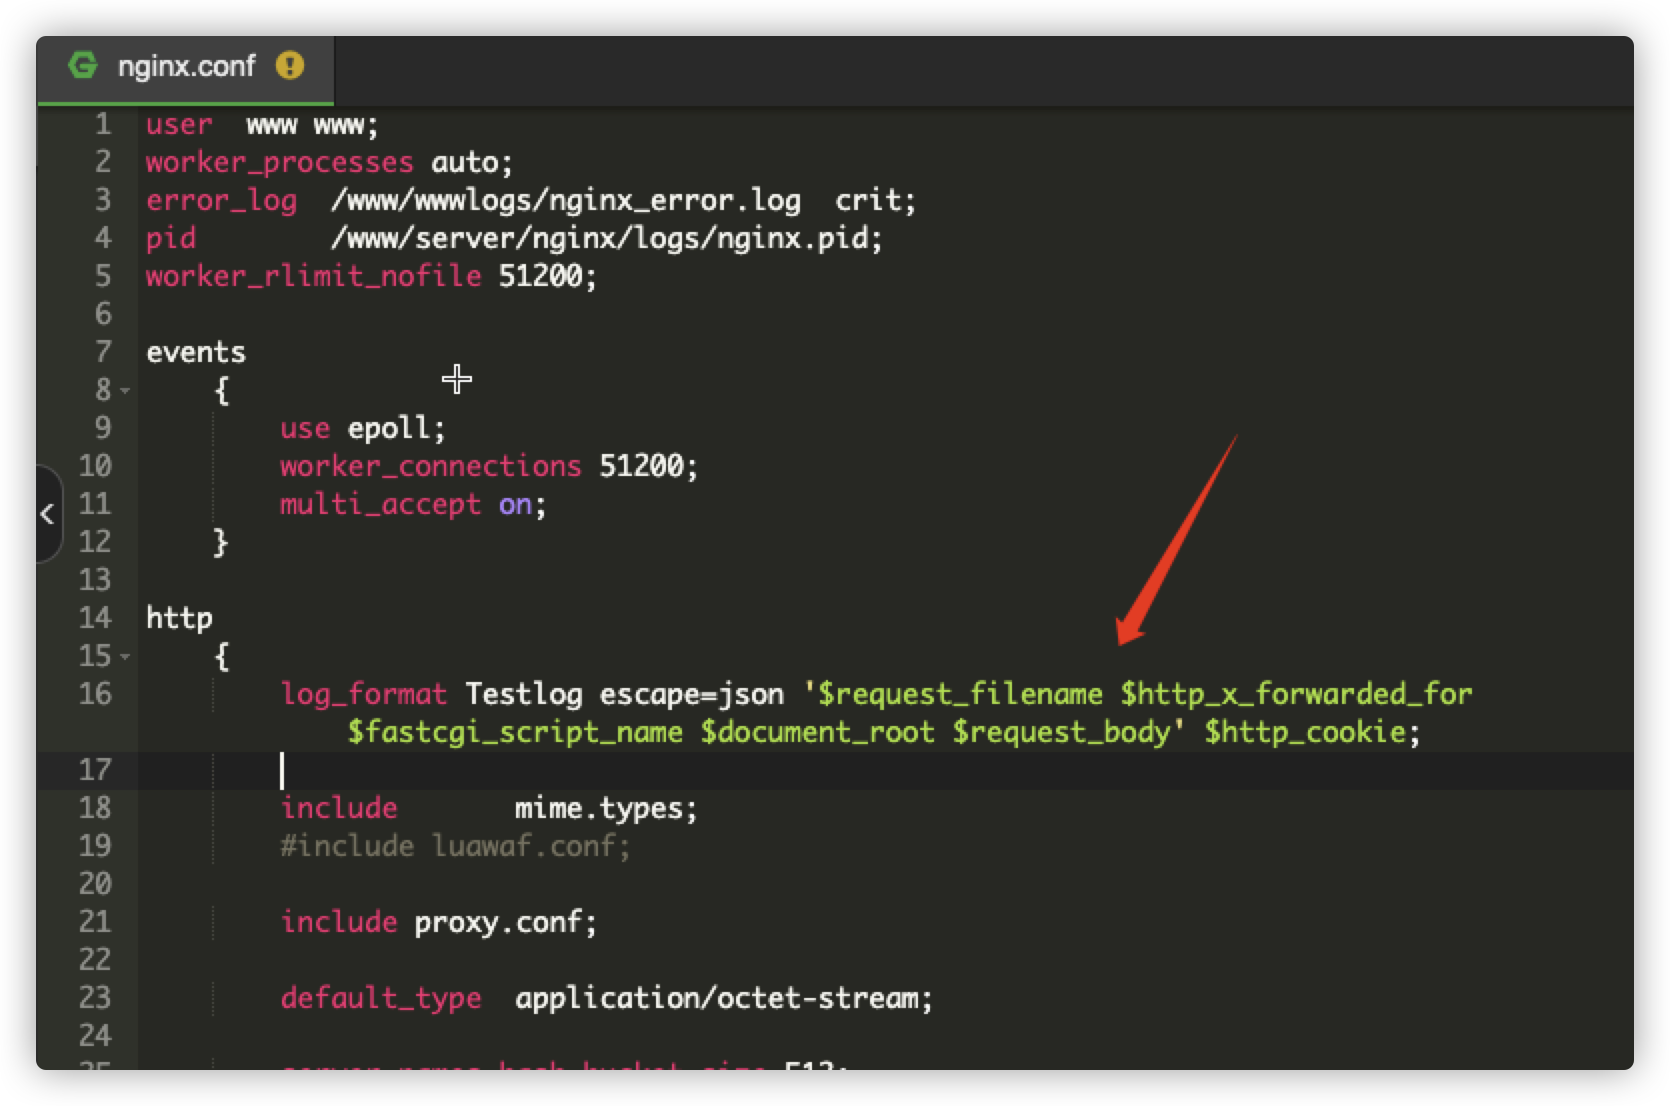Viewport: 1670px width, 1106px height.
Task: Click 'use' keyword on line 9
Action: coord(305,428)
